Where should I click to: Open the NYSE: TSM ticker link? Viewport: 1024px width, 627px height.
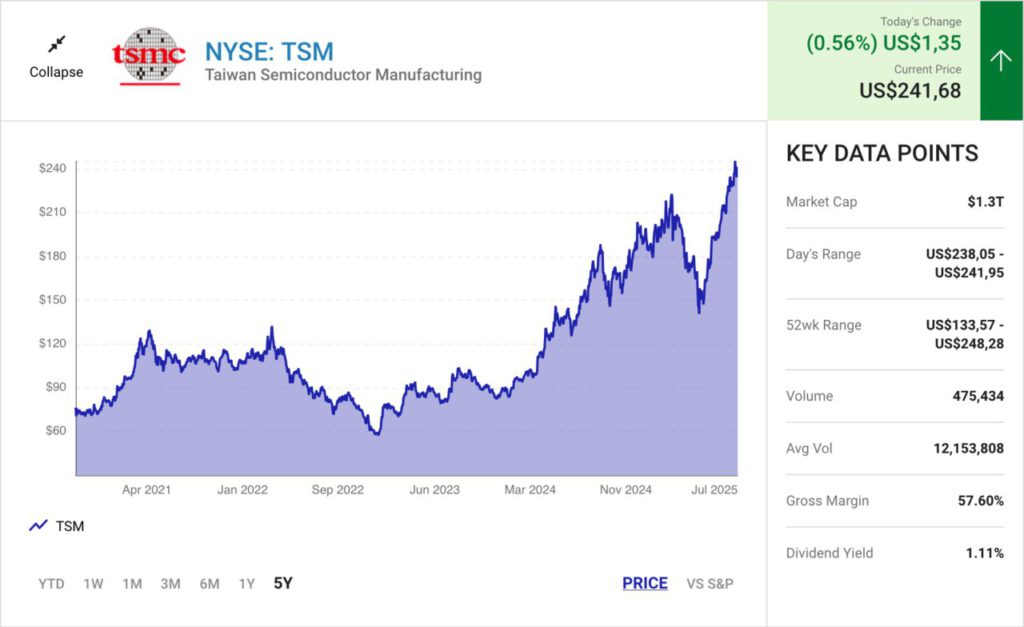[269, 51]
